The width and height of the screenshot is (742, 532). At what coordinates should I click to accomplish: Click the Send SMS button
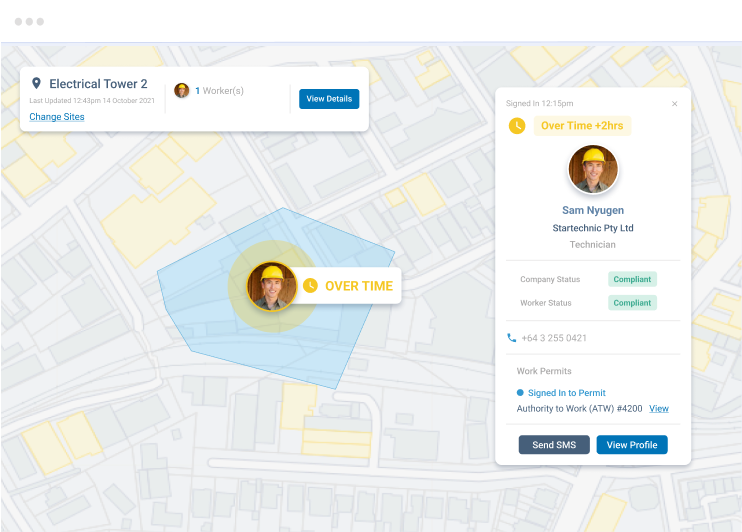(554, 445)
